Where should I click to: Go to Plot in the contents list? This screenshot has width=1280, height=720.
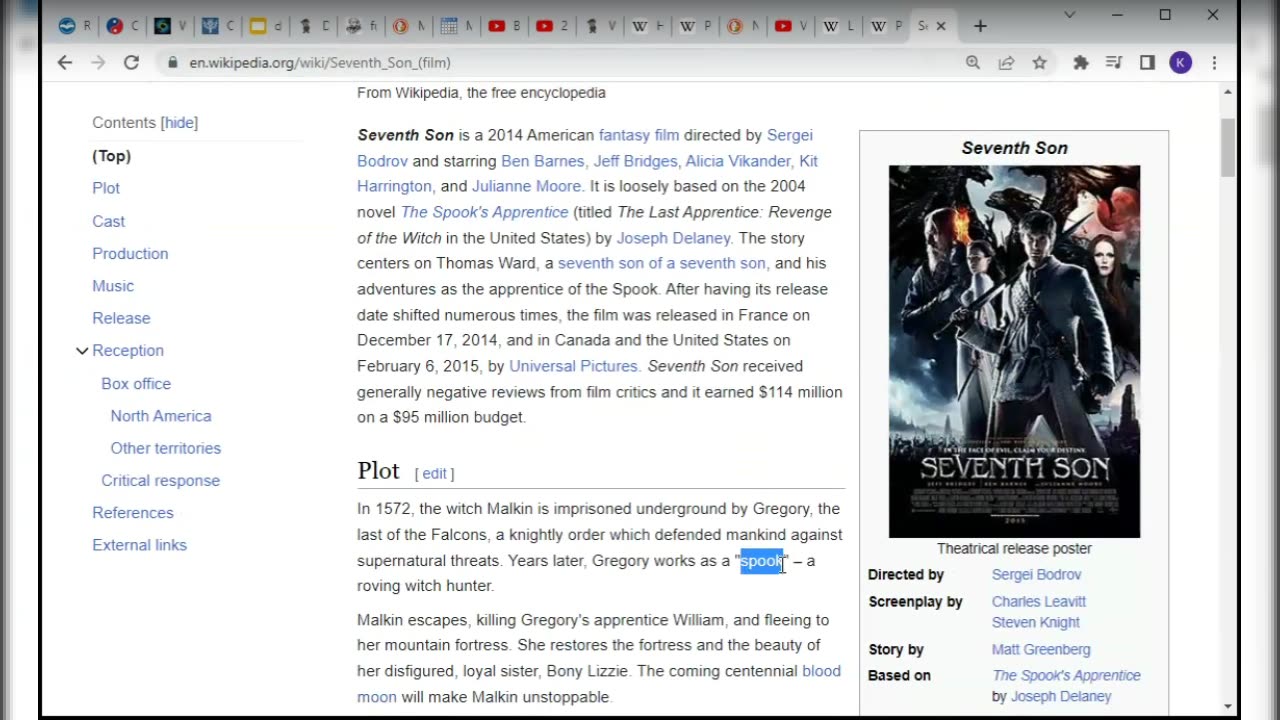(106, 188)
